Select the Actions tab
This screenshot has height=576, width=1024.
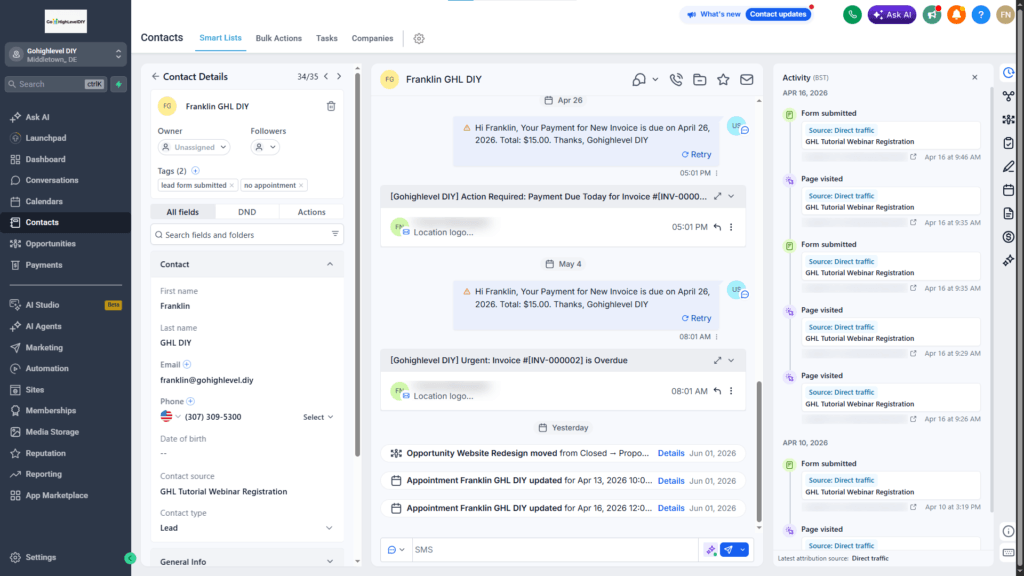[x=312, y=212]
